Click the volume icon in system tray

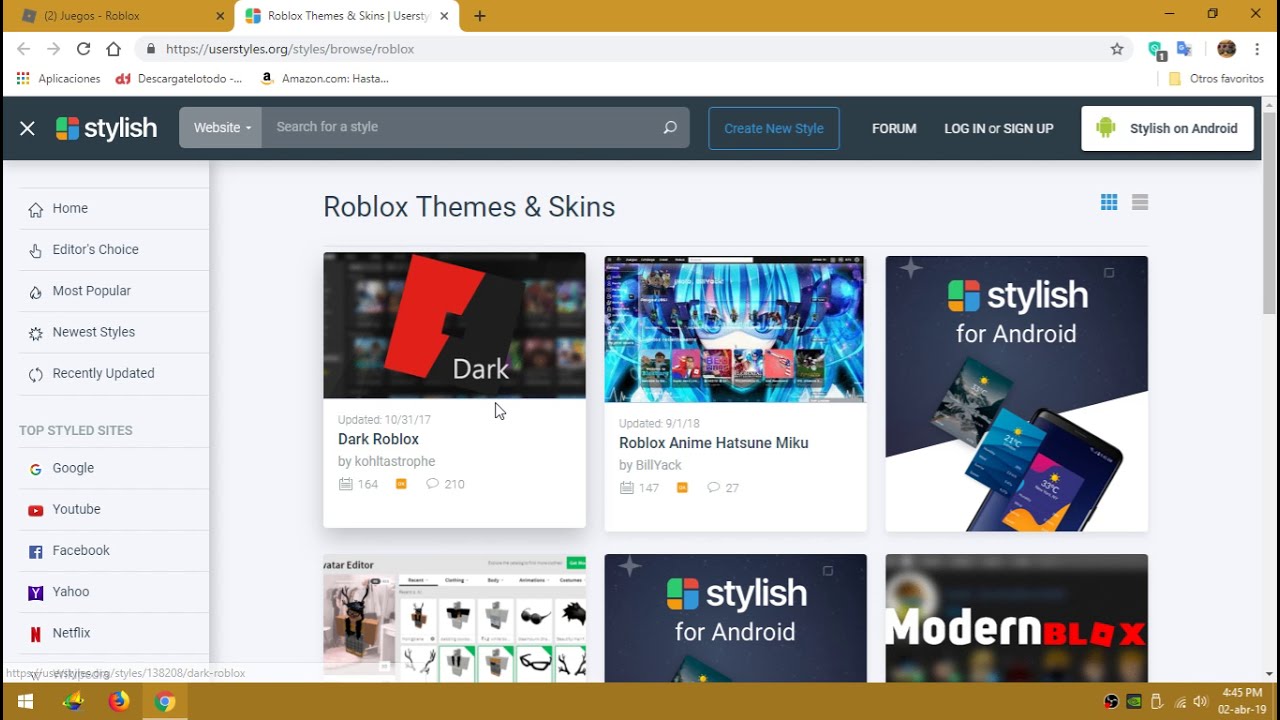click(x=1201, y=702)
